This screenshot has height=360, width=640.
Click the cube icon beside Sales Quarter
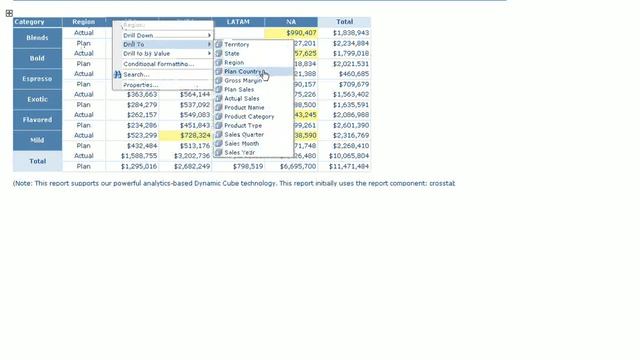[x=219, y=134]
